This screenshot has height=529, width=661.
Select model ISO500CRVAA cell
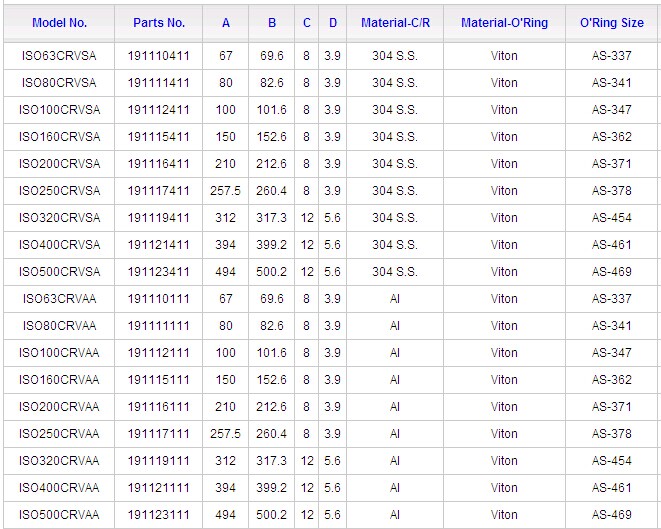click(x=60, y=515)
